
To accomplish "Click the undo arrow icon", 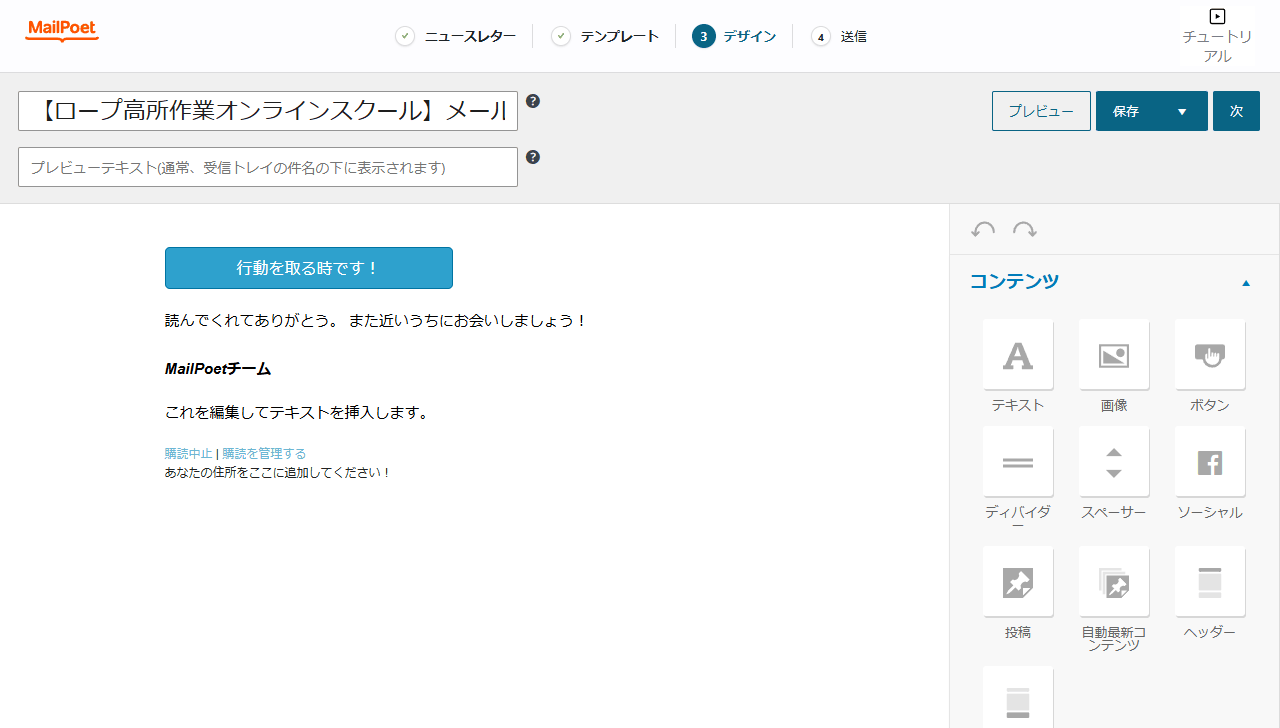I will pyautogui.click(x=983, y=230).
